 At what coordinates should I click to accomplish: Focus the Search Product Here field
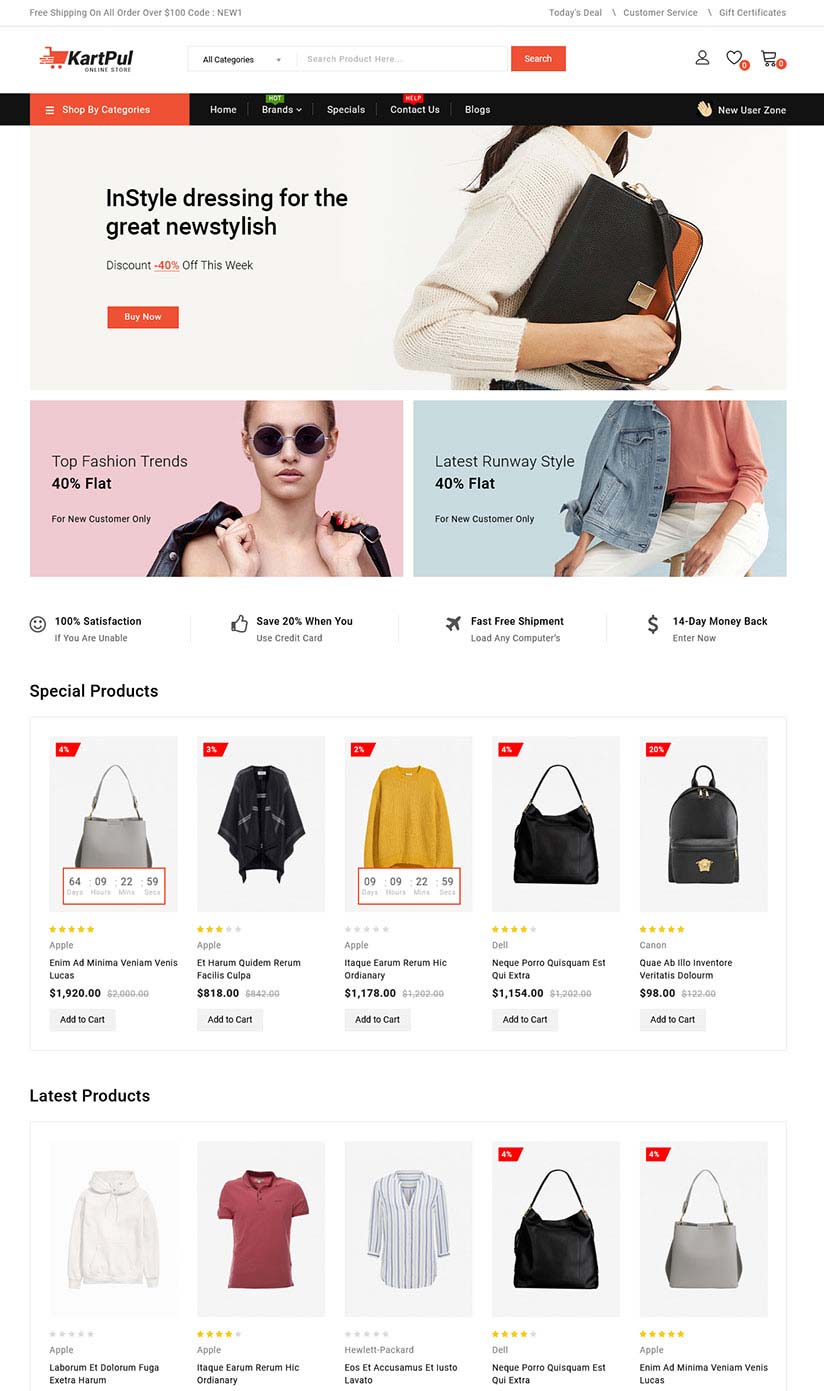pos(404,59)
